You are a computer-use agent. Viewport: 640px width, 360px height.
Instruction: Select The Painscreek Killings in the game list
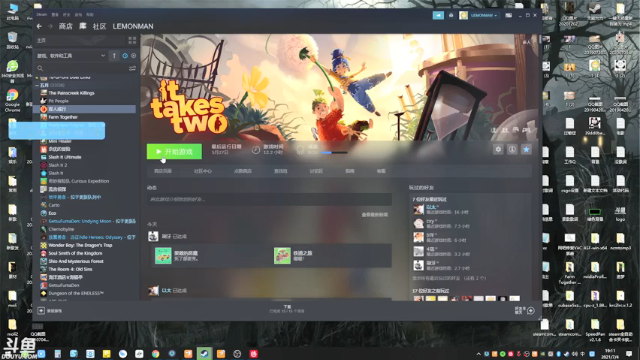click(71, 93)
